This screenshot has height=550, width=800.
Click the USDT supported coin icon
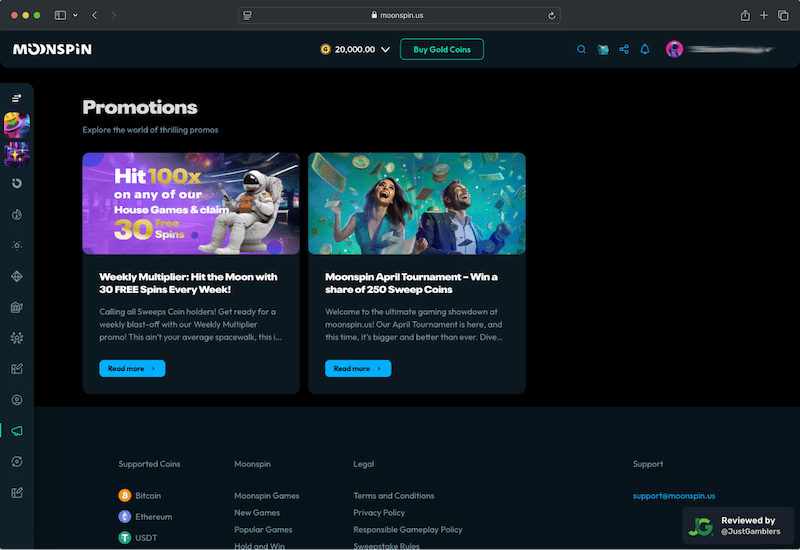(124, 537)
